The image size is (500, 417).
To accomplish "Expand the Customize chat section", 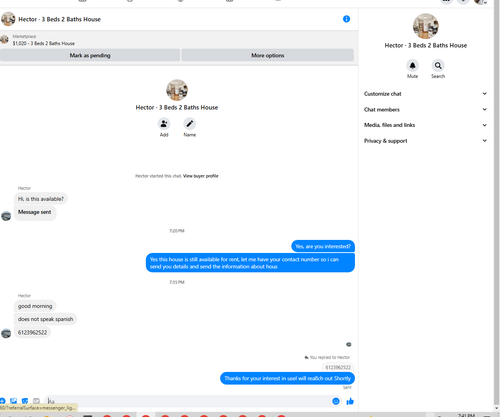I will [x=426, y=94].
